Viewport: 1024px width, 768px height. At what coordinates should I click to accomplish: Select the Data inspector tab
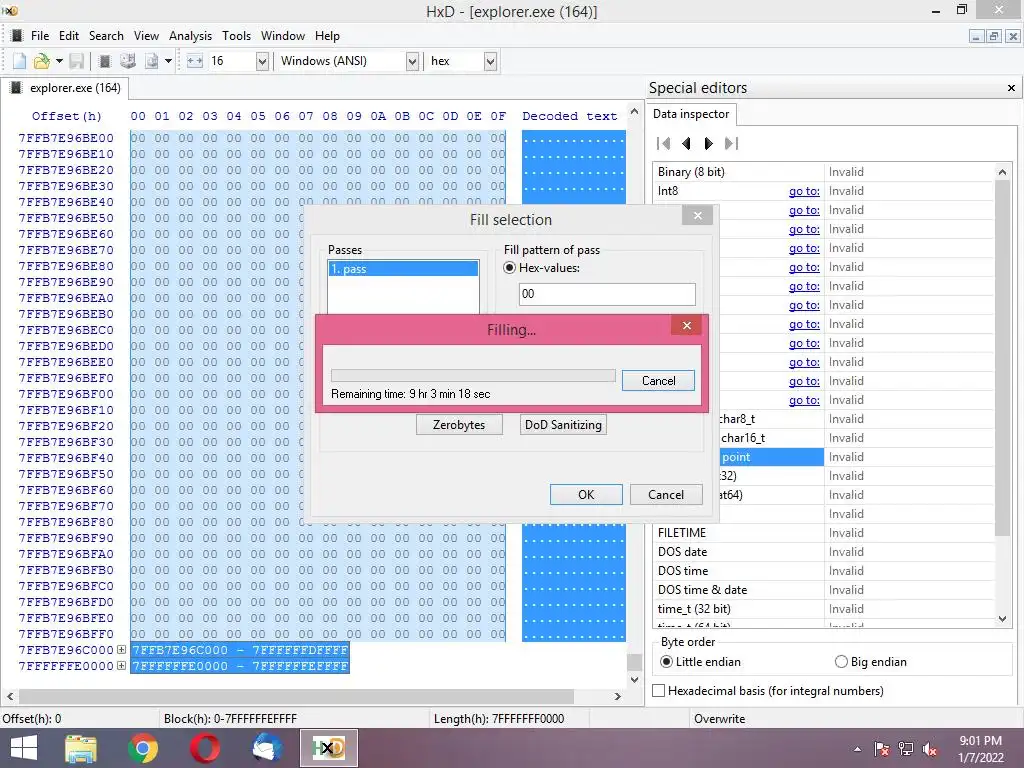pyautogui.click(x=691, y=114)
